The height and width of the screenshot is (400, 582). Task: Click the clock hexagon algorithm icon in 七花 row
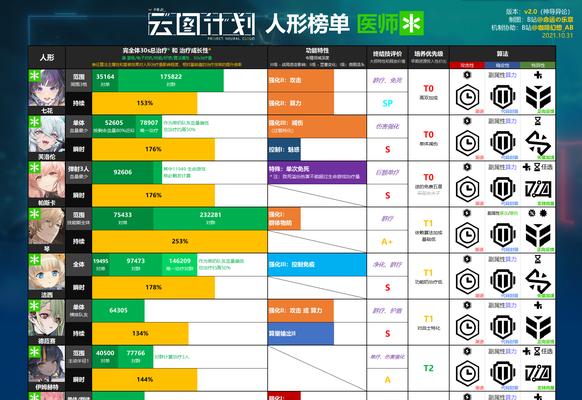[467, 97]
